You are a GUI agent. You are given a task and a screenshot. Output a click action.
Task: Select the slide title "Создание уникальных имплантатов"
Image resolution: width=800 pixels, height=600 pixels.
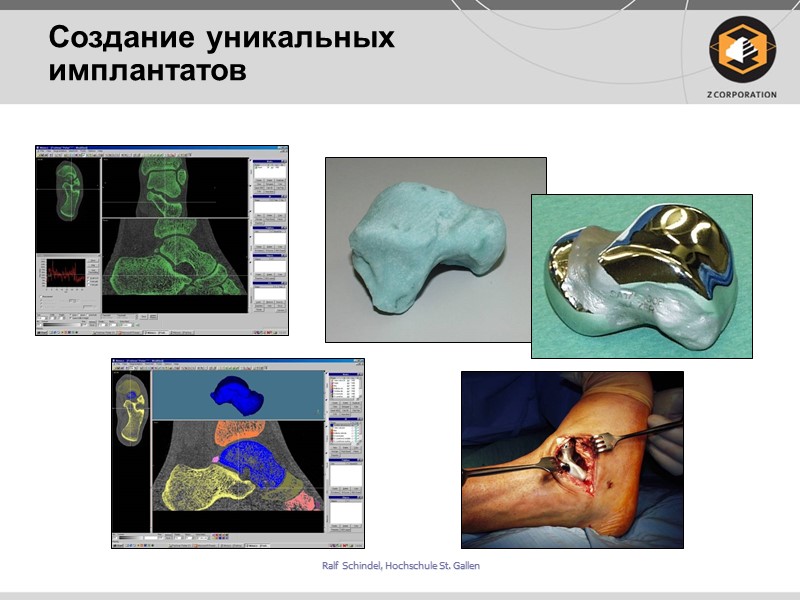(x=221, y=53)
